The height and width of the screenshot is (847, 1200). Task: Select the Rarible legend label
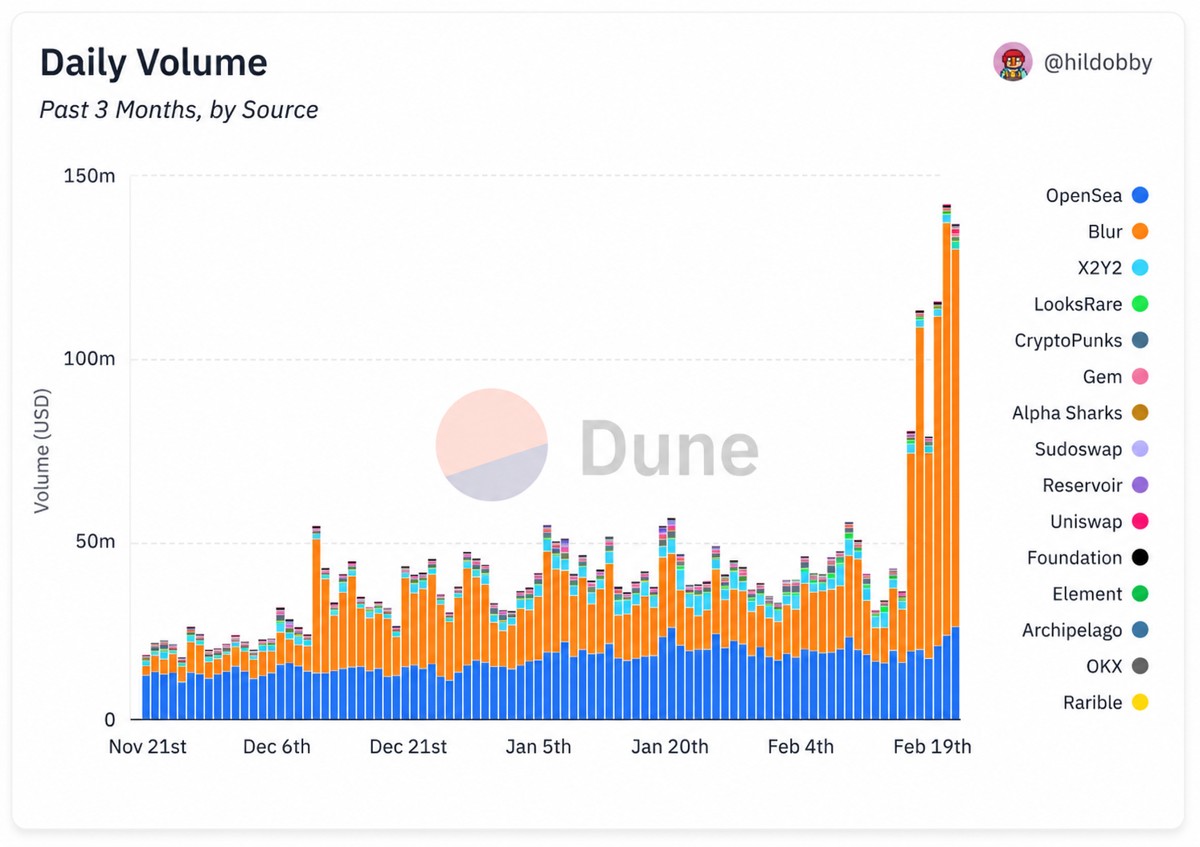(1093, 703)
